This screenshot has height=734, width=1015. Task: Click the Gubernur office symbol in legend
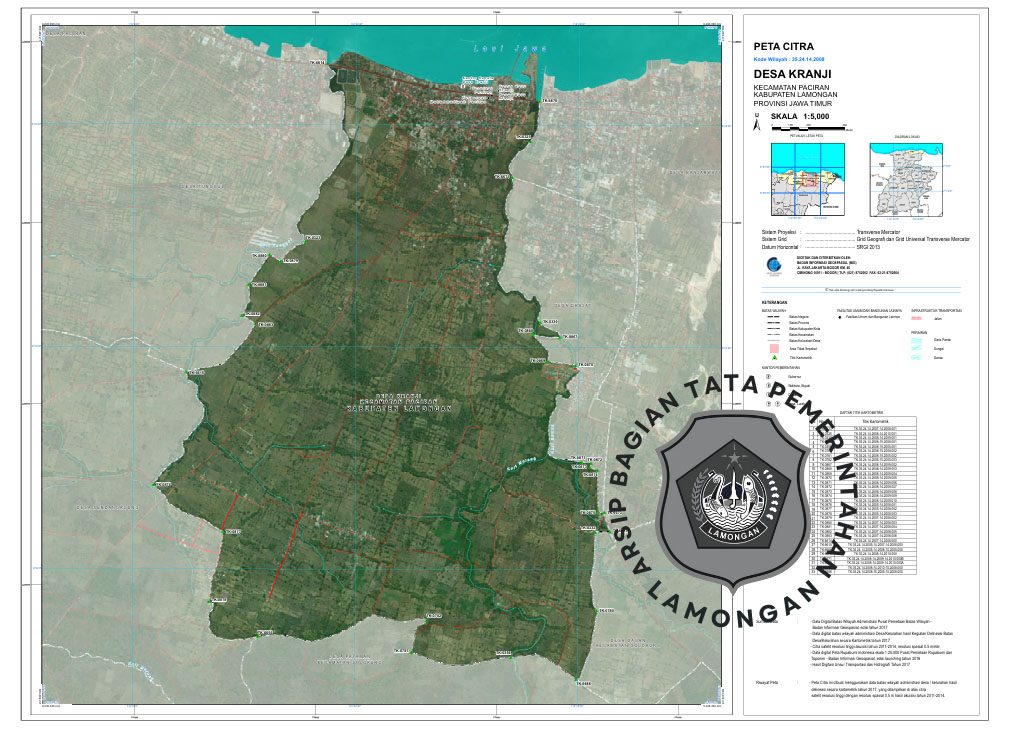(769, 377)
